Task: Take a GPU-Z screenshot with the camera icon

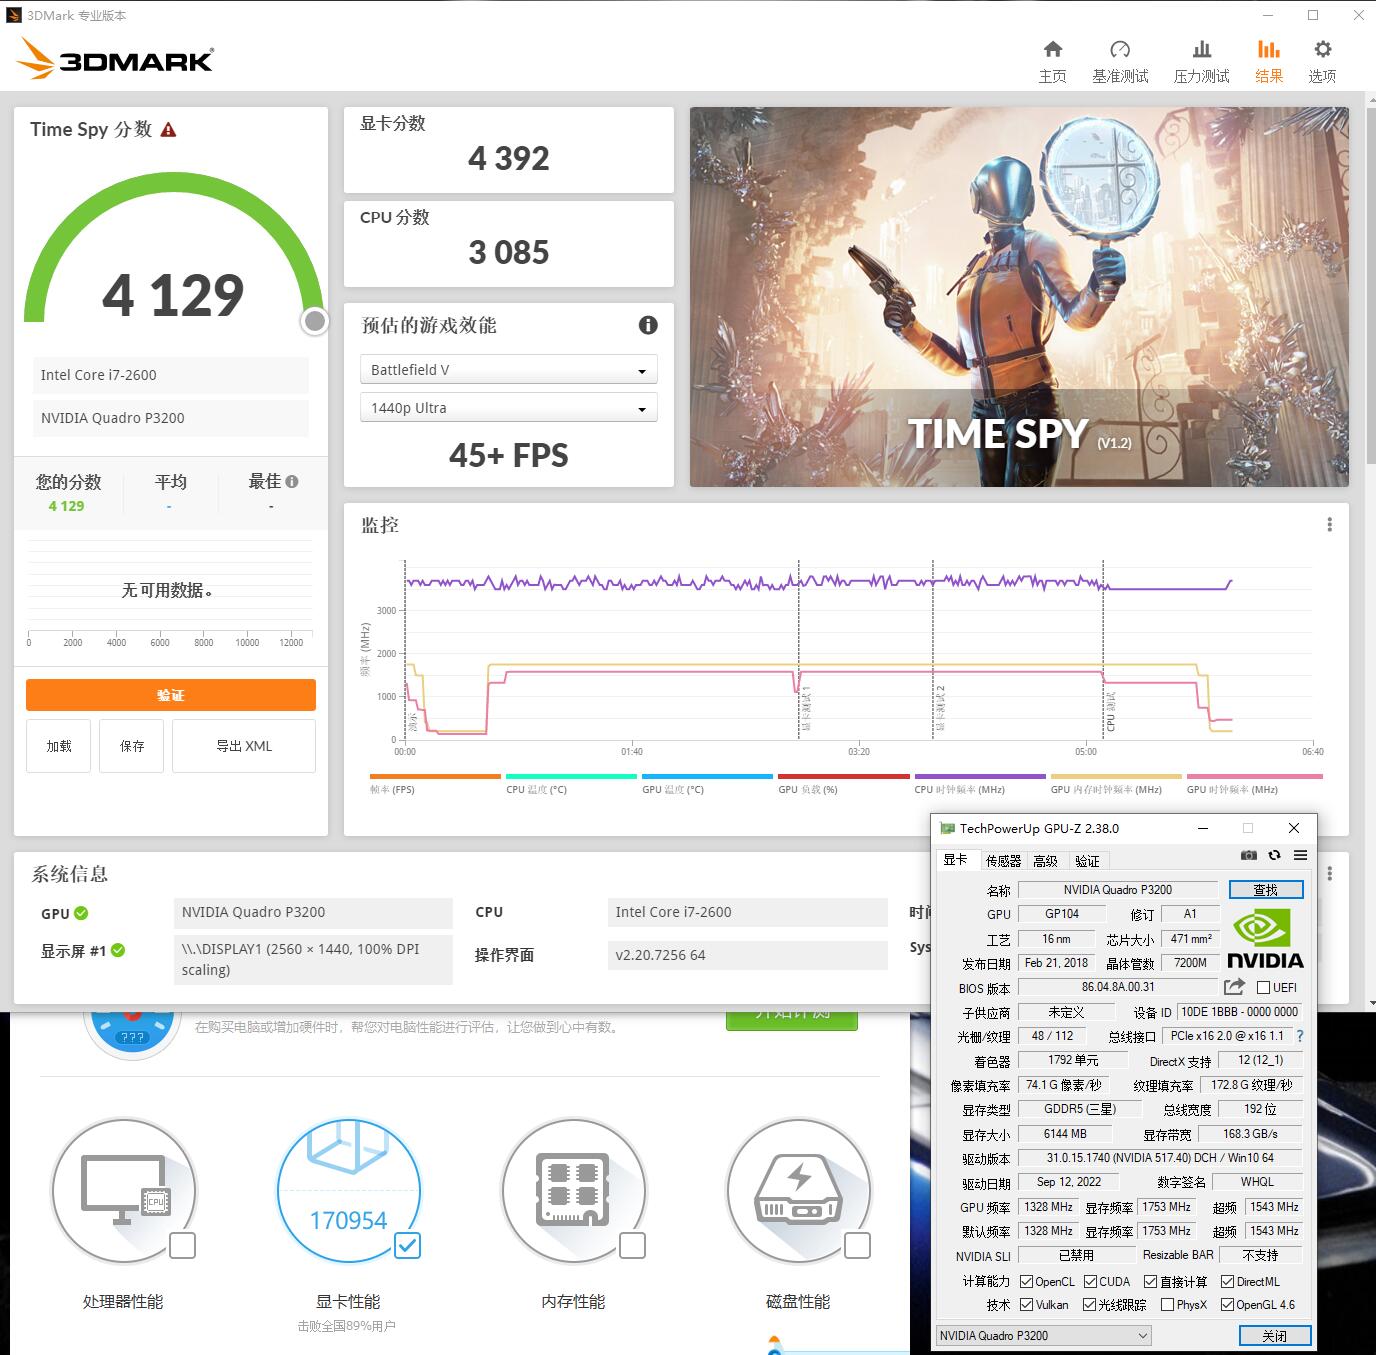Action: tap(1249, 855)
